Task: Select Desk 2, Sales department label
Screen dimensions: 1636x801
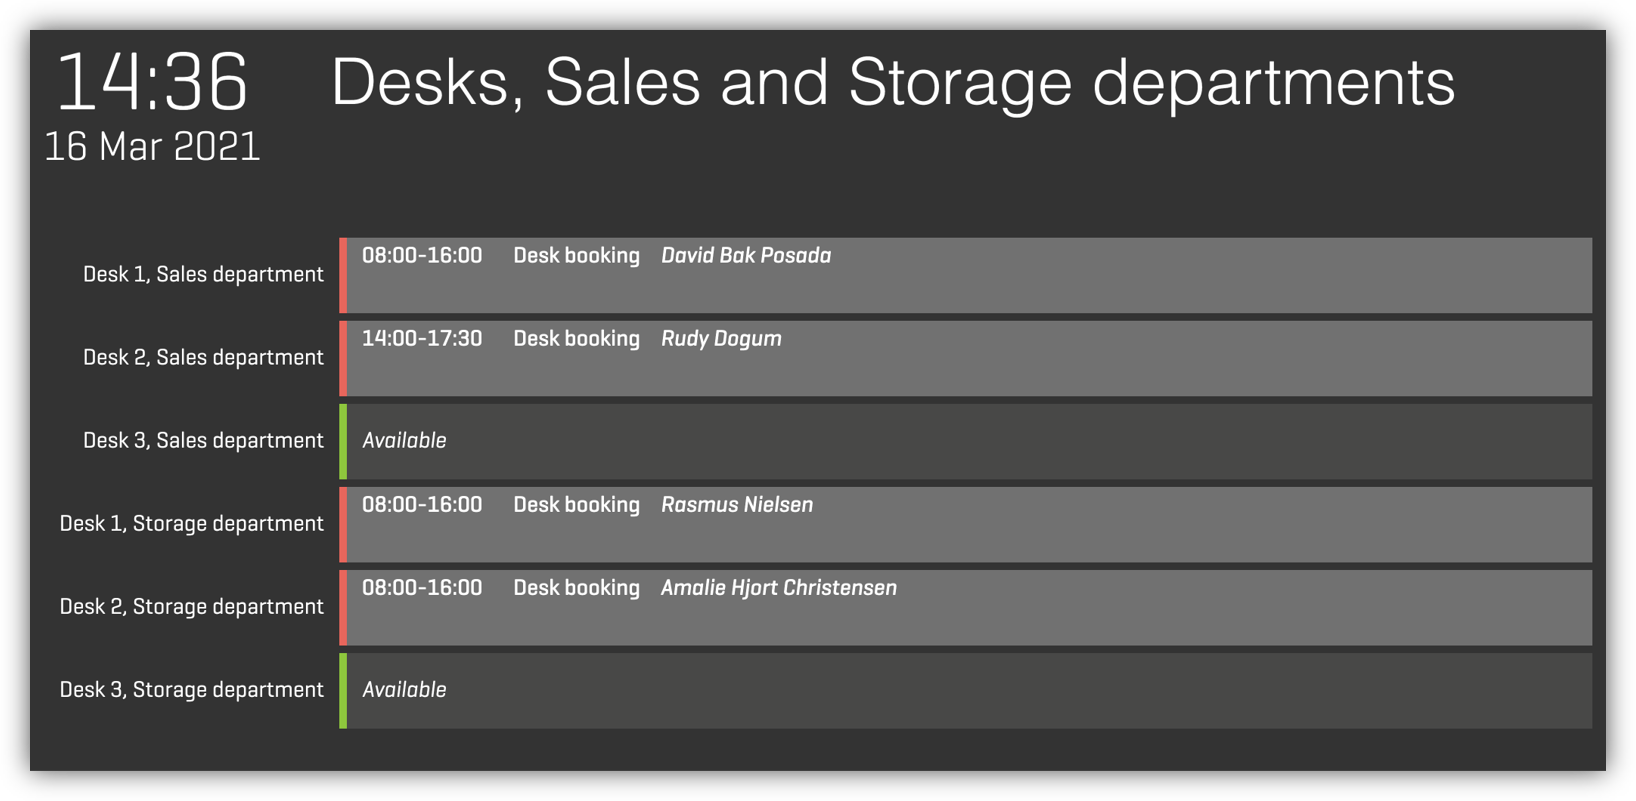Action: (x=203, y=357)
